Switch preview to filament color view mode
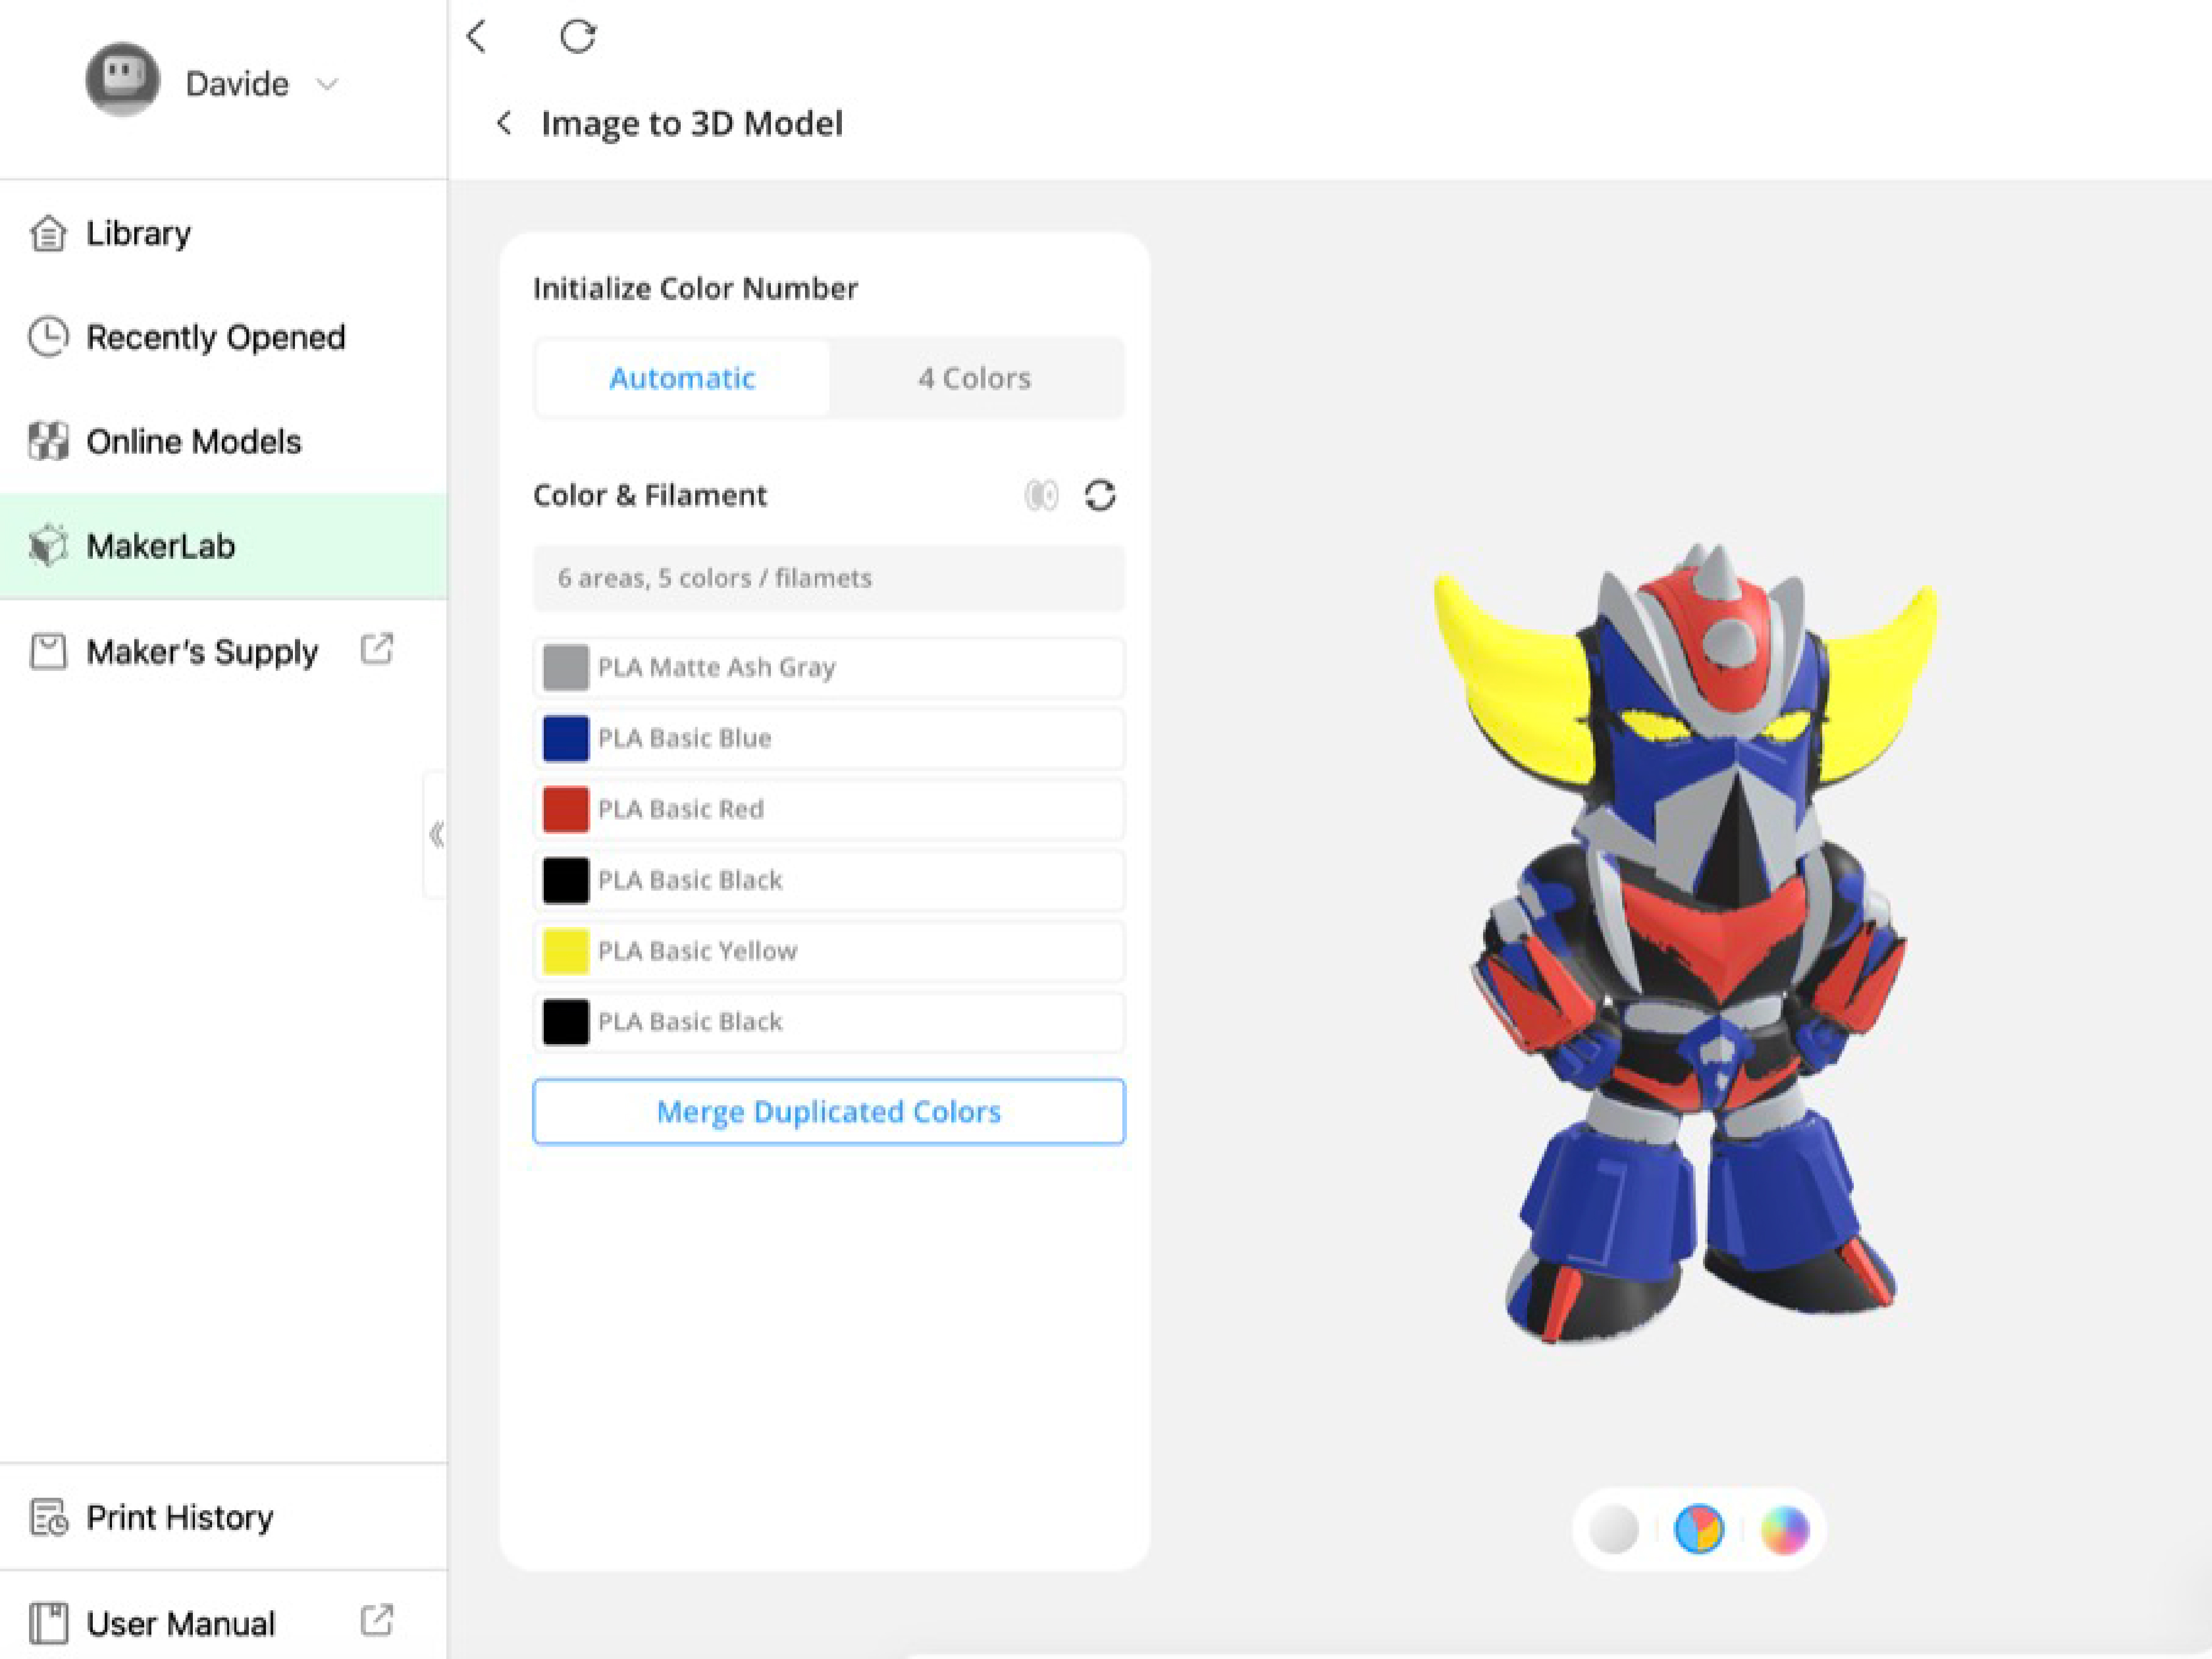 1699,1529
